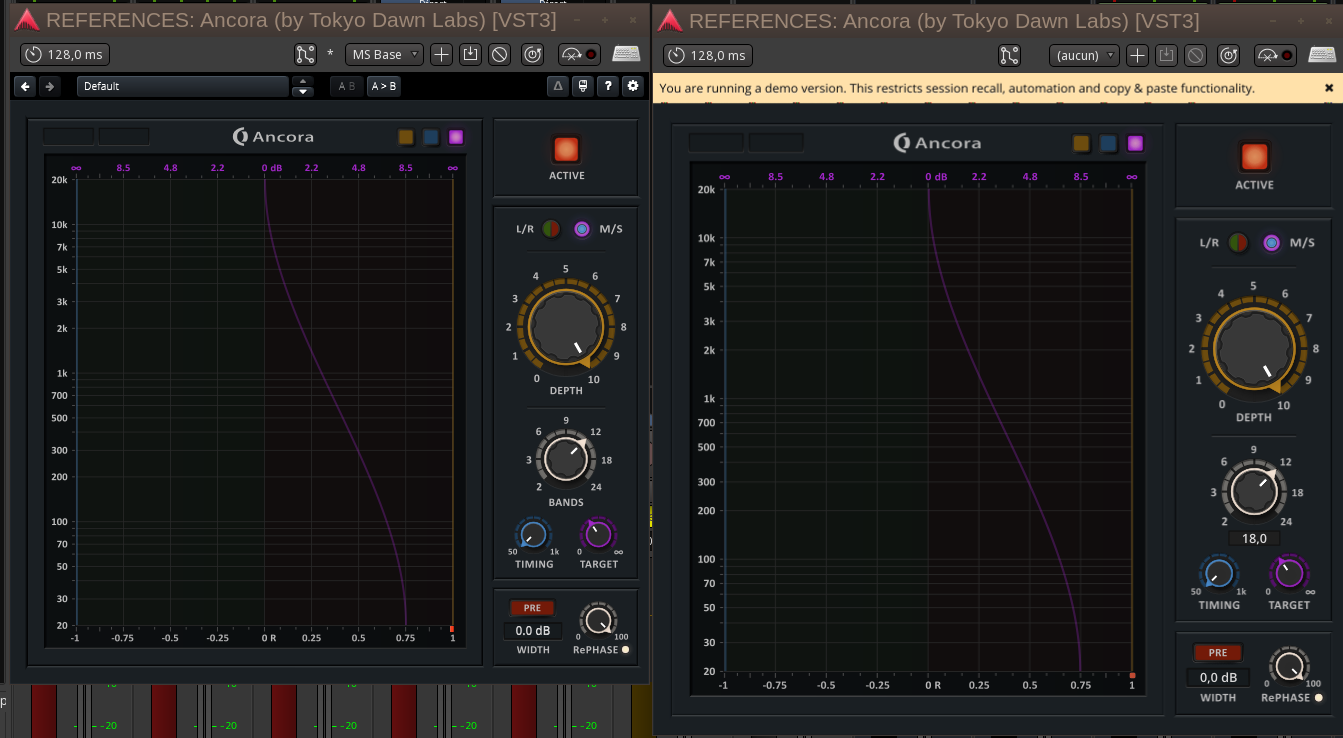Expand the MS Base preset dropdown
The width and height of the screenshot is (1343, 738).
pyautogui.click(x=384, y=55)
